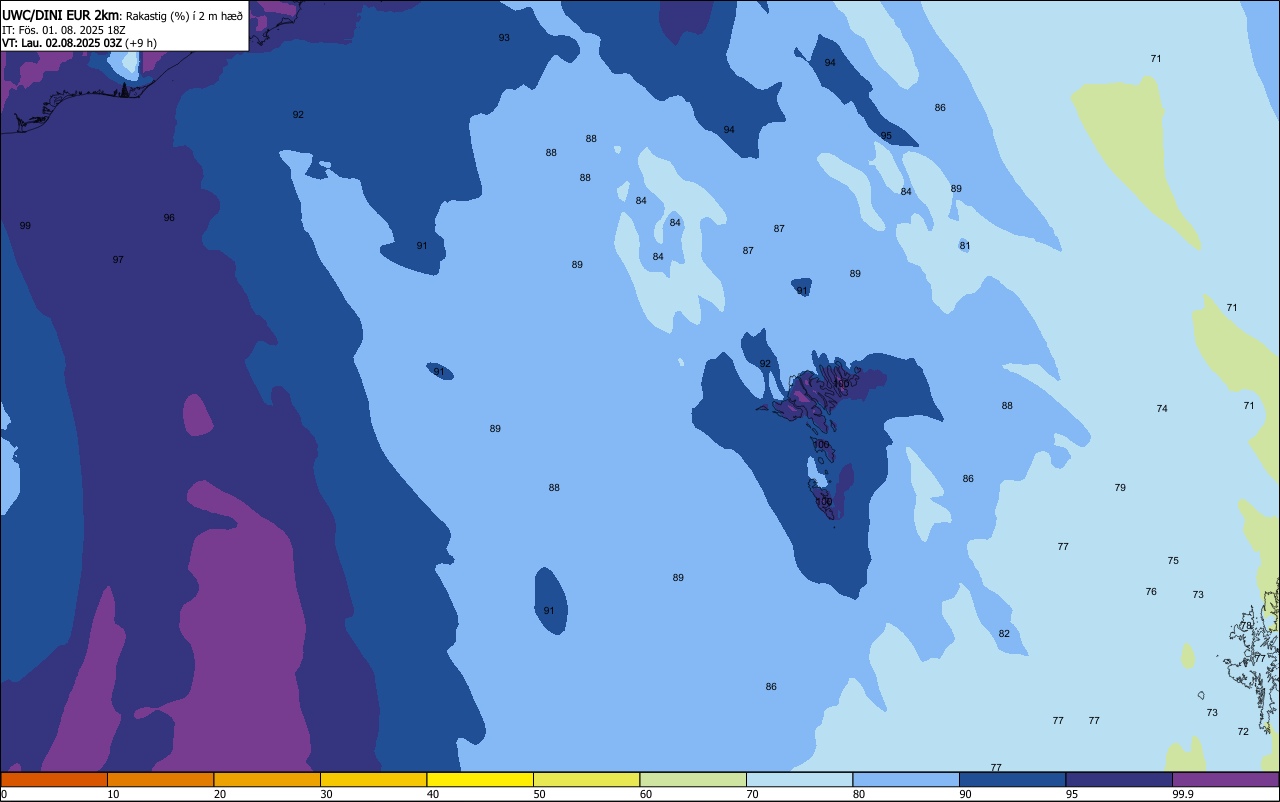Viewport: 1280px width, 802px height.
Task: Click the 'Rakastig (%) í 2 m hæð' label
Action: click(x=184, y=16)
